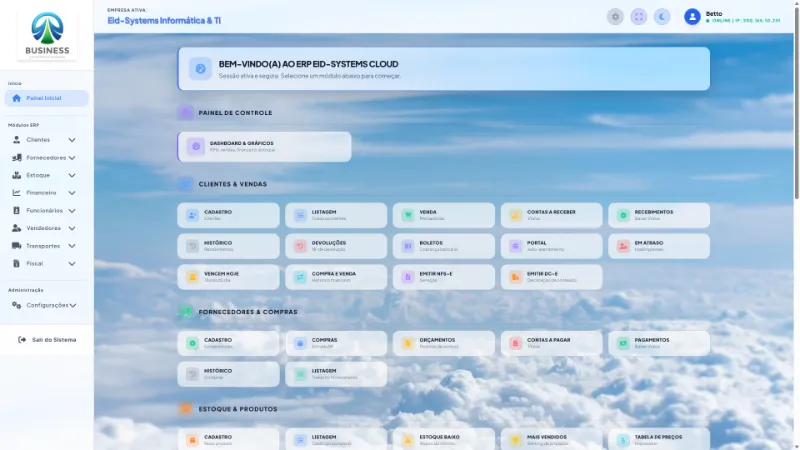The width and height of the screenshot is (800, 450).
Task: Toggle dark mode moon icon
Action: point(662,17)
